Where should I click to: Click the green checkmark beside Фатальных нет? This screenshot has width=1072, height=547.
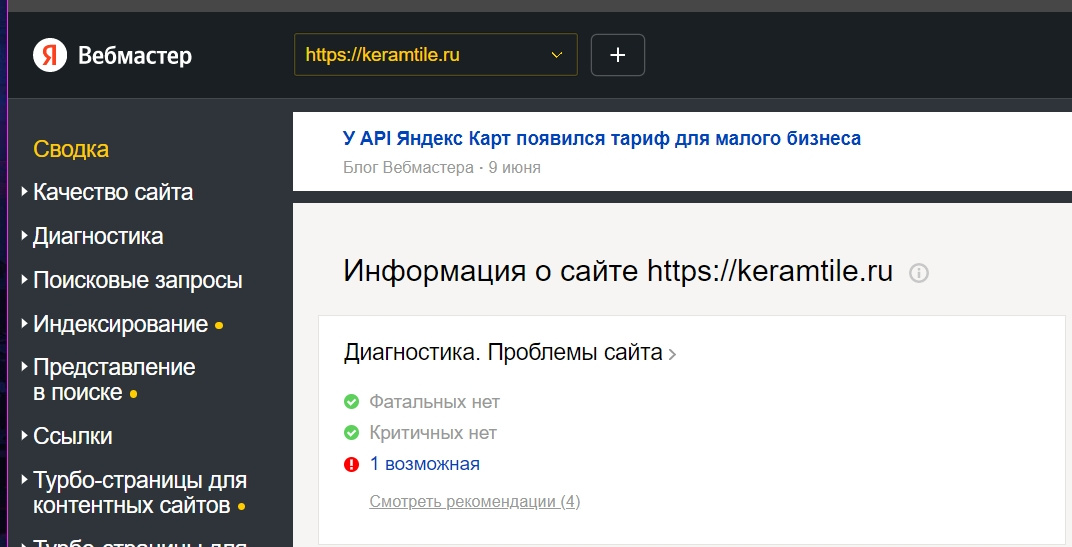click(x=351, y=402)
